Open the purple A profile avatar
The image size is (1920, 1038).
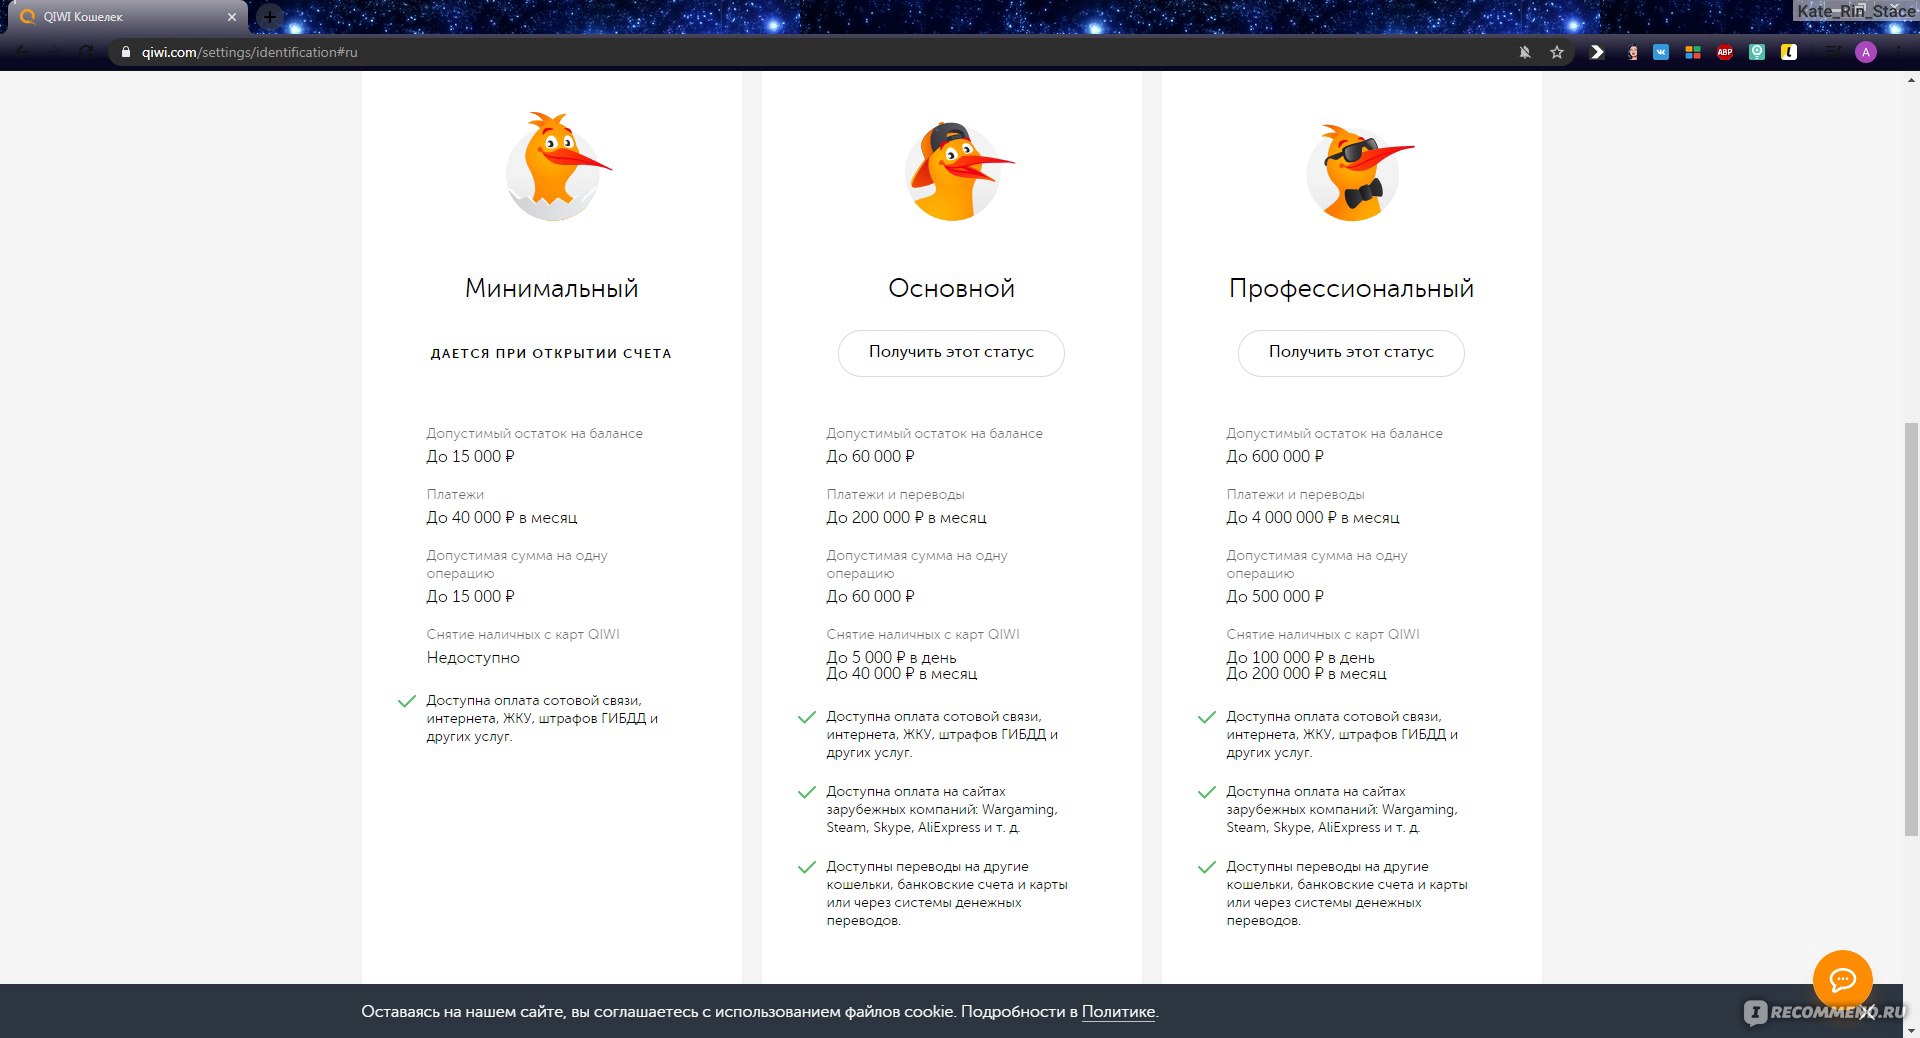(x=1866, y=52)
